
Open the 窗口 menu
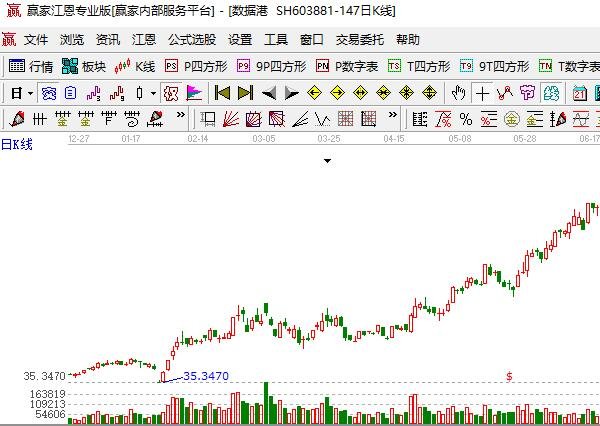click(312, 39)
